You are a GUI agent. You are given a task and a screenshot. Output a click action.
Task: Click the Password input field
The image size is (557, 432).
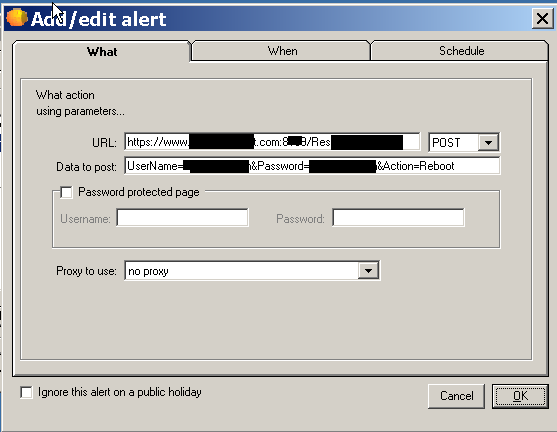[398, 217]
